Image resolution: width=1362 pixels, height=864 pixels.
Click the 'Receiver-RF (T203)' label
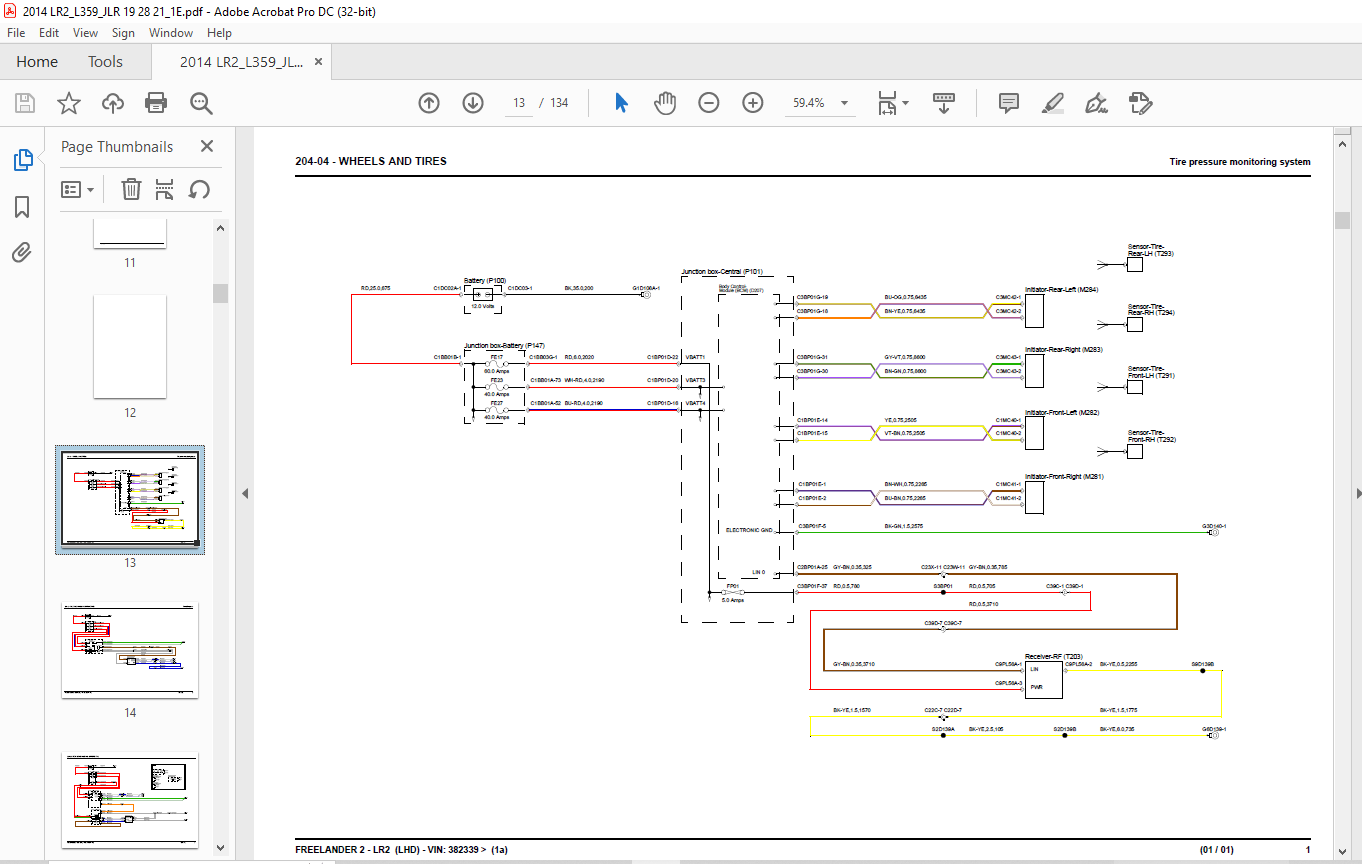pos(1053,656)
